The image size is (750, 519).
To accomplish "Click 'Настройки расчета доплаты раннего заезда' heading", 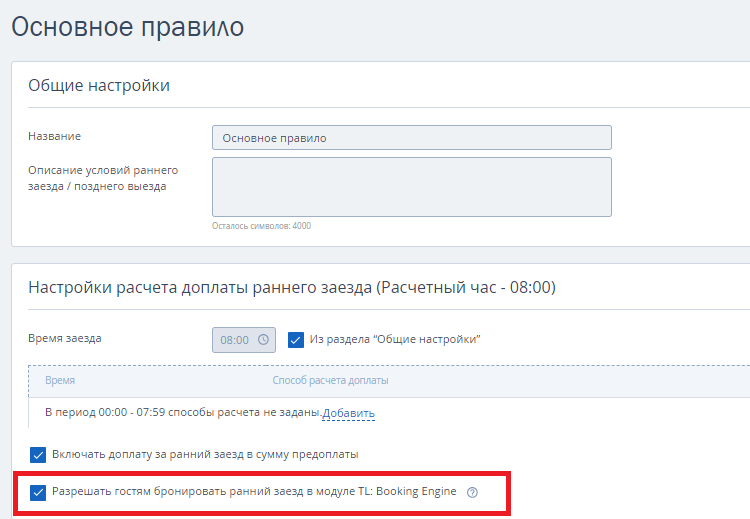I will (x=292, y=287).
